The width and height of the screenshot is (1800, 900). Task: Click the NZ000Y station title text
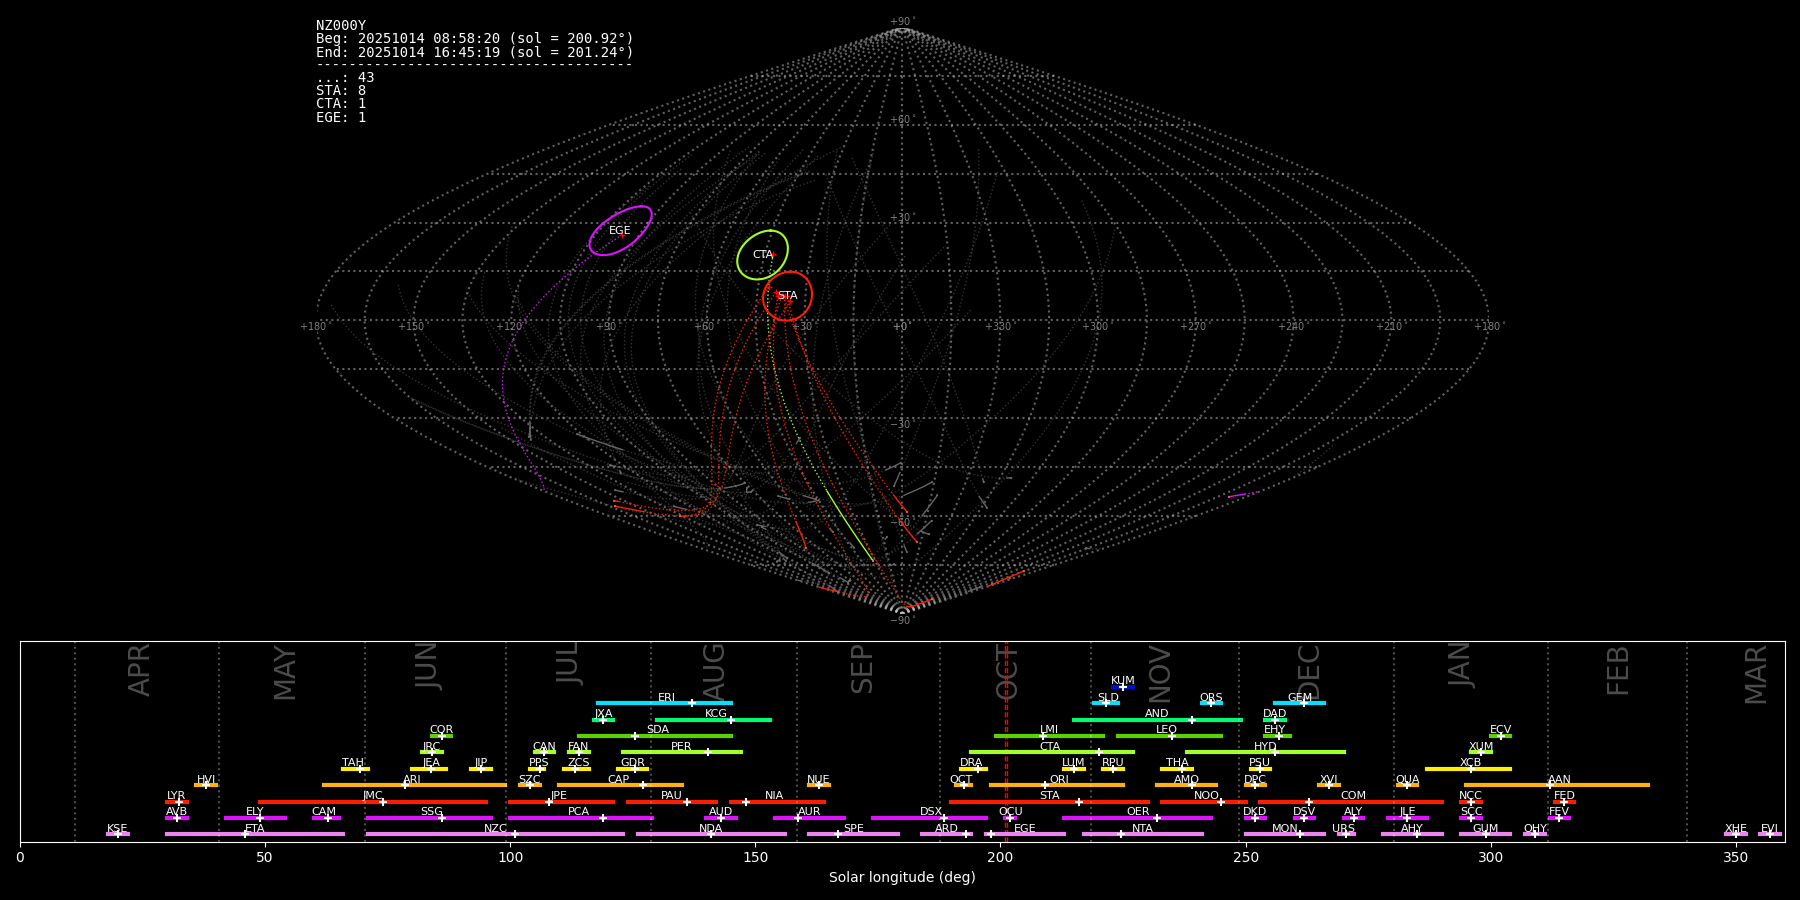point(341,26)
